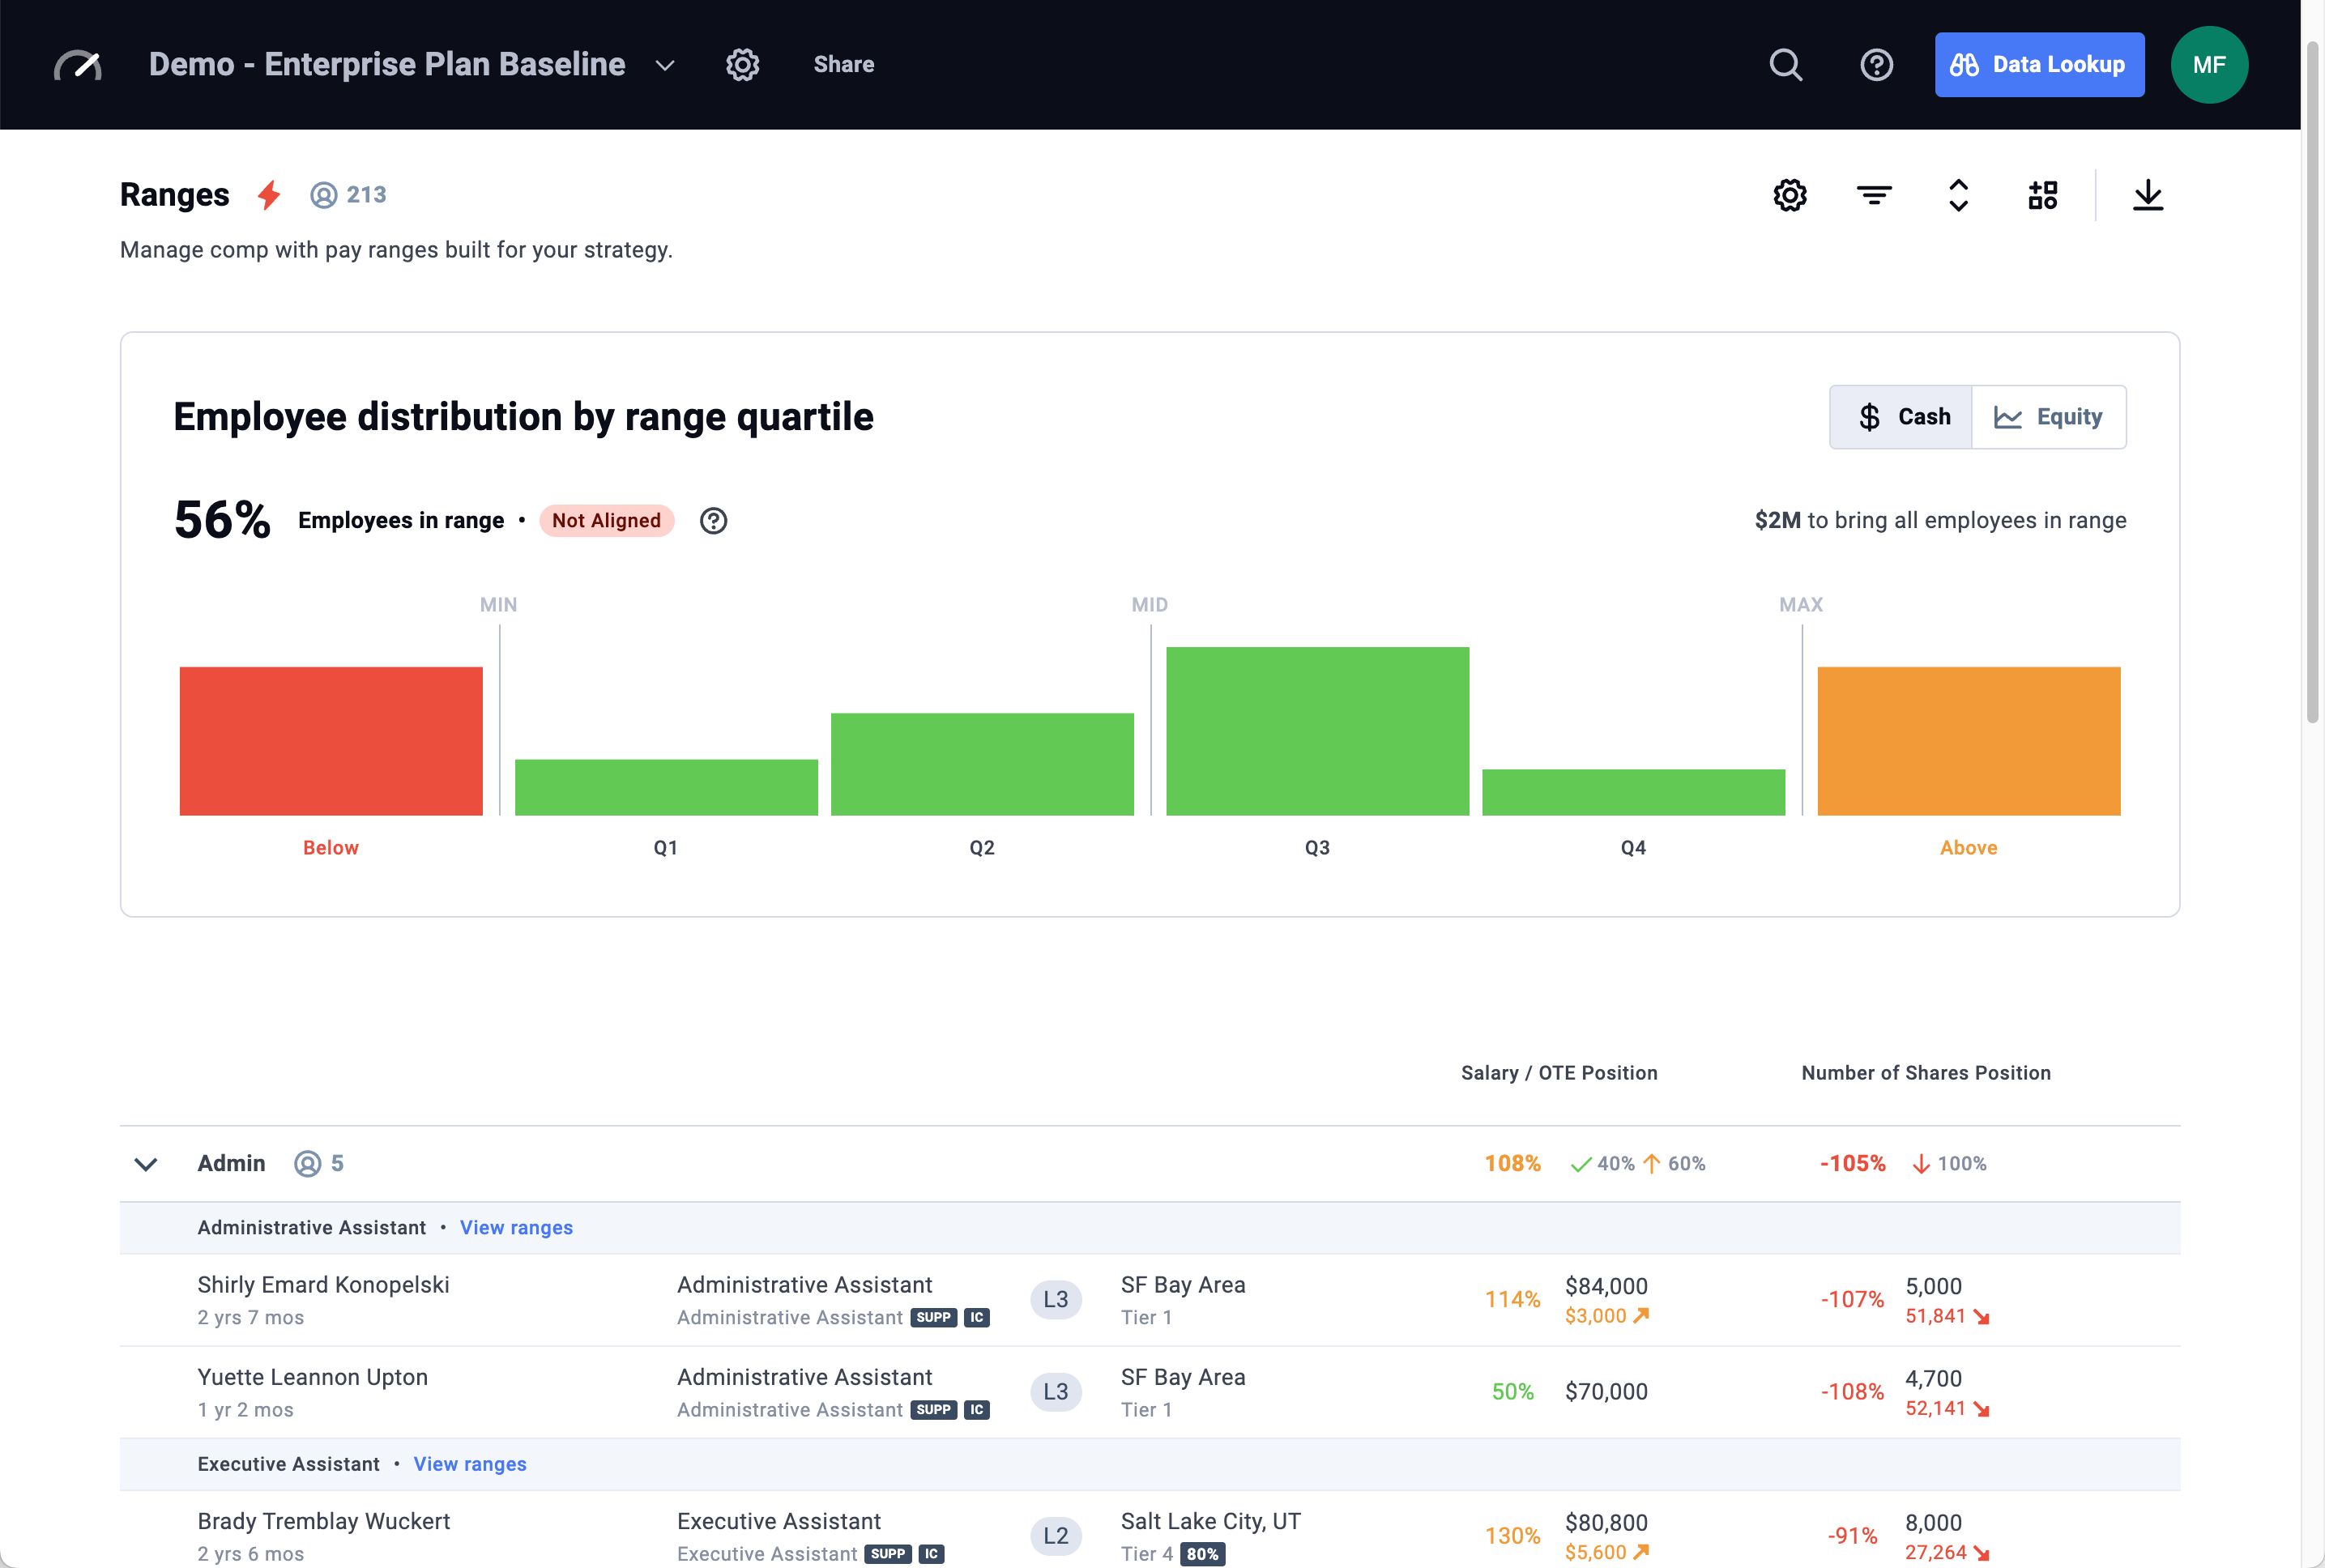The image size is (2325, 1568).
Task: Open View ranges for Administrative Assistant
Action: 516,1227
